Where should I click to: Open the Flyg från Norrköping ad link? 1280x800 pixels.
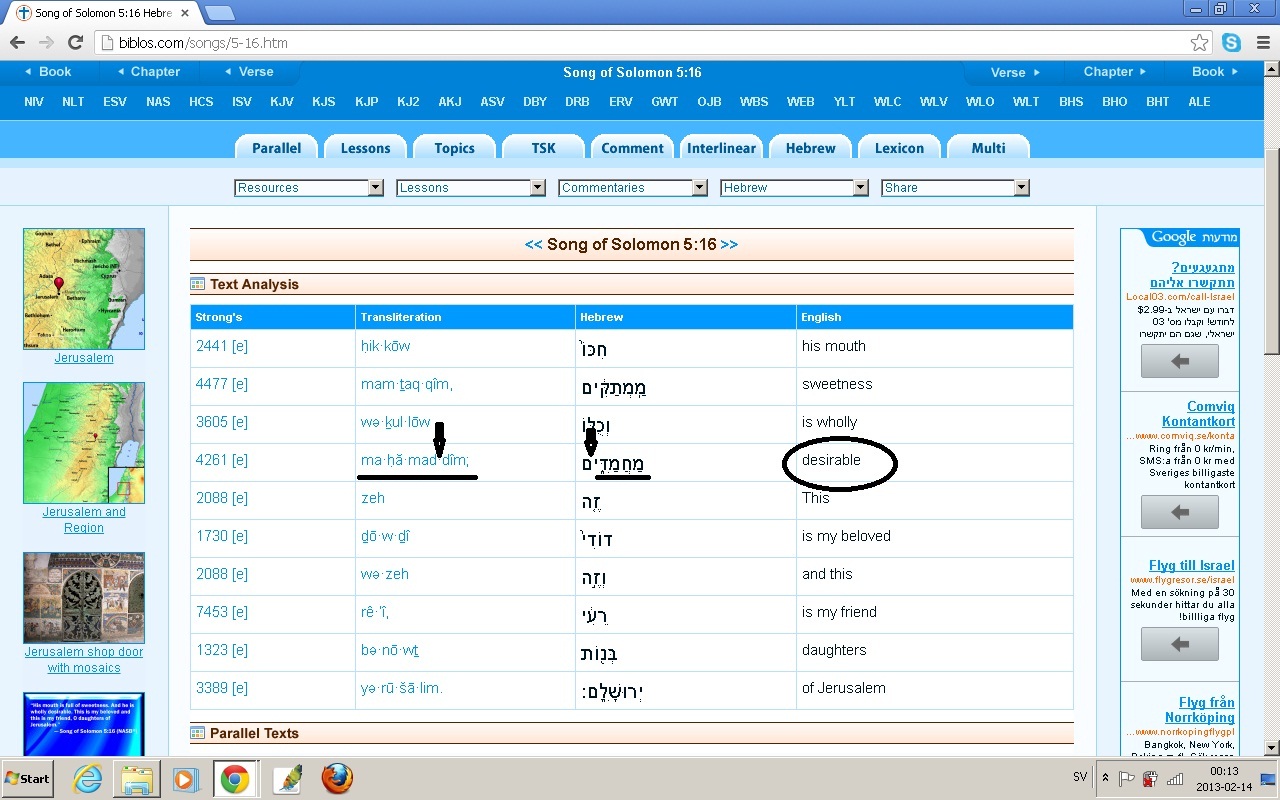(x=1199, y=710)
